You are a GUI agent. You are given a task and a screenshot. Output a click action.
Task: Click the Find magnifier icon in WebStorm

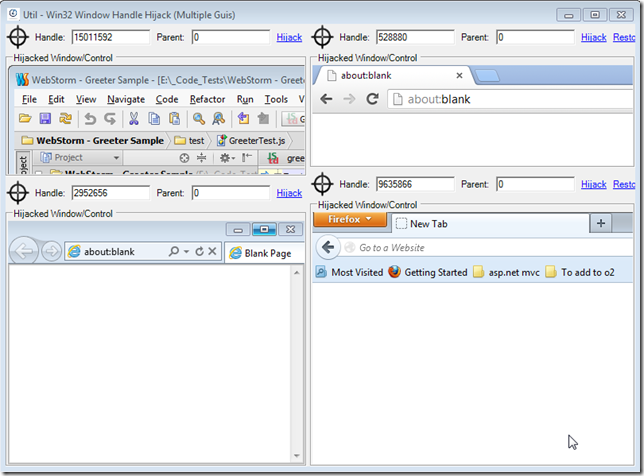point(199,119)
